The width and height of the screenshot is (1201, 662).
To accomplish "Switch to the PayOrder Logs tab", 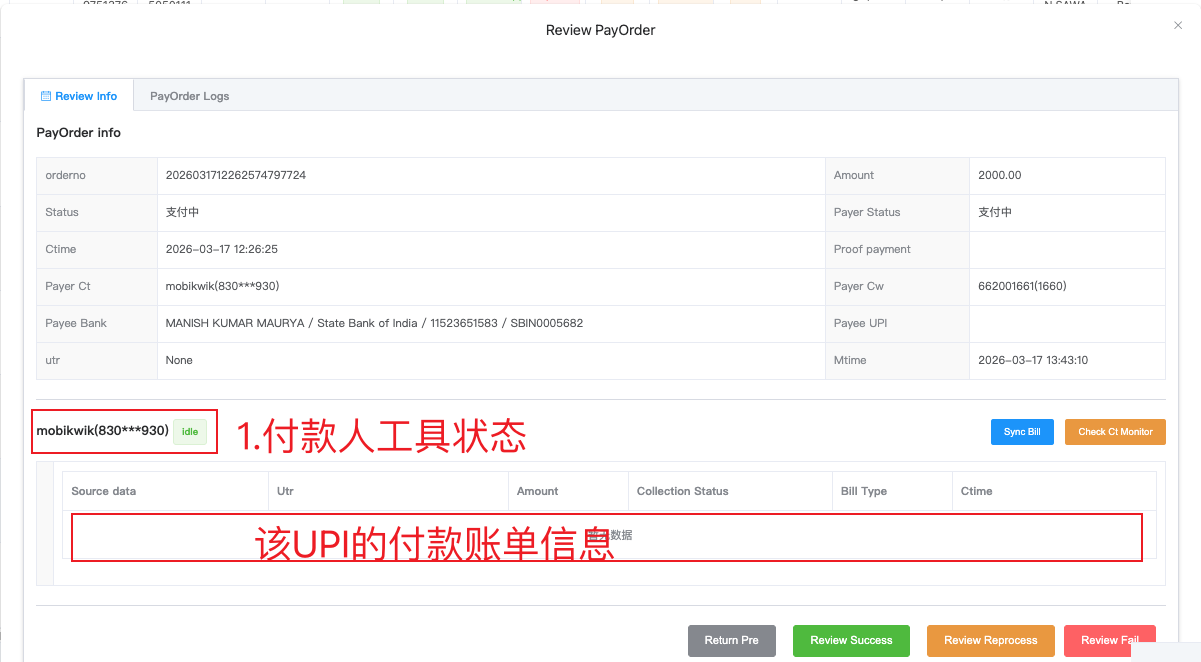I will [x=189, y=95].
